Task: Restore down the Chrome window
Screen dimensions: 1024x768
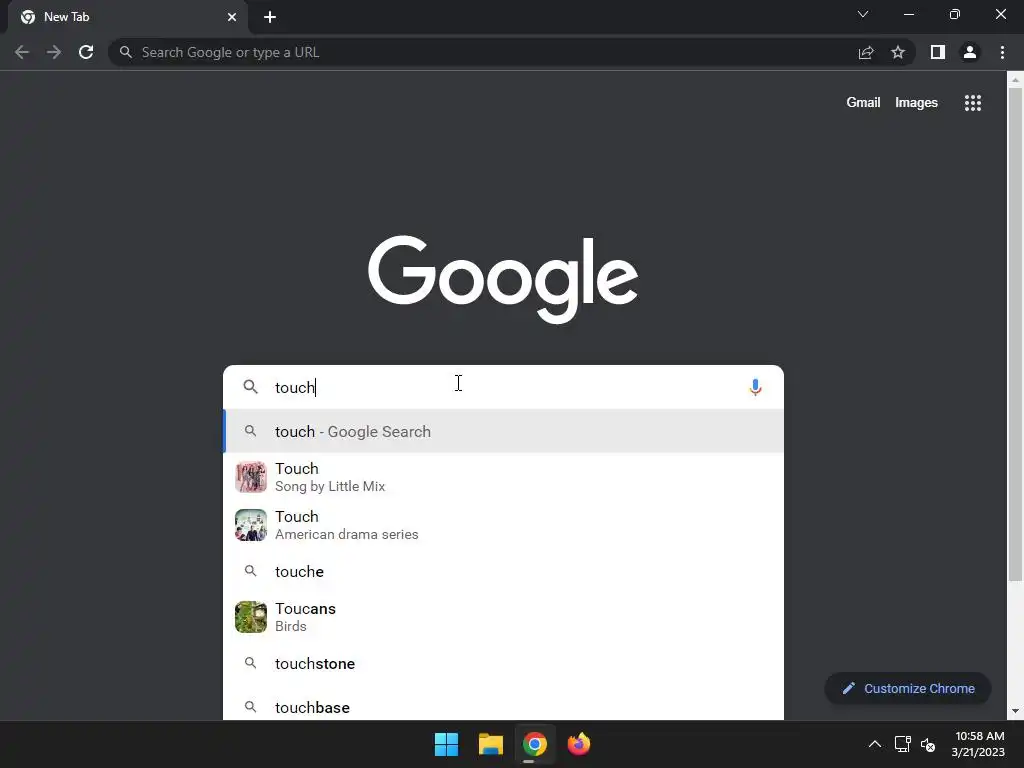Action: click(x=955, y=14)
